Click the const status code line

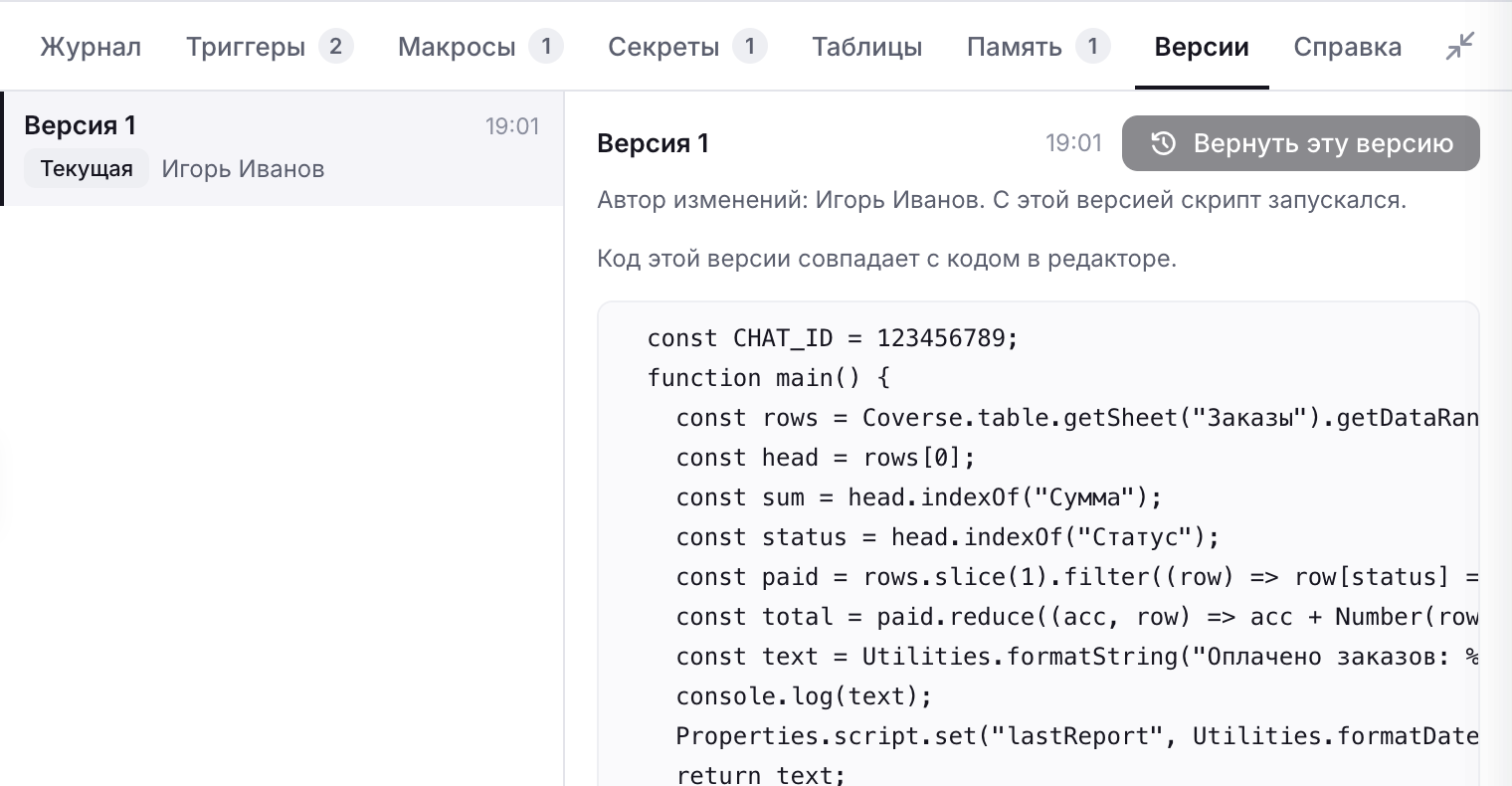947,537
